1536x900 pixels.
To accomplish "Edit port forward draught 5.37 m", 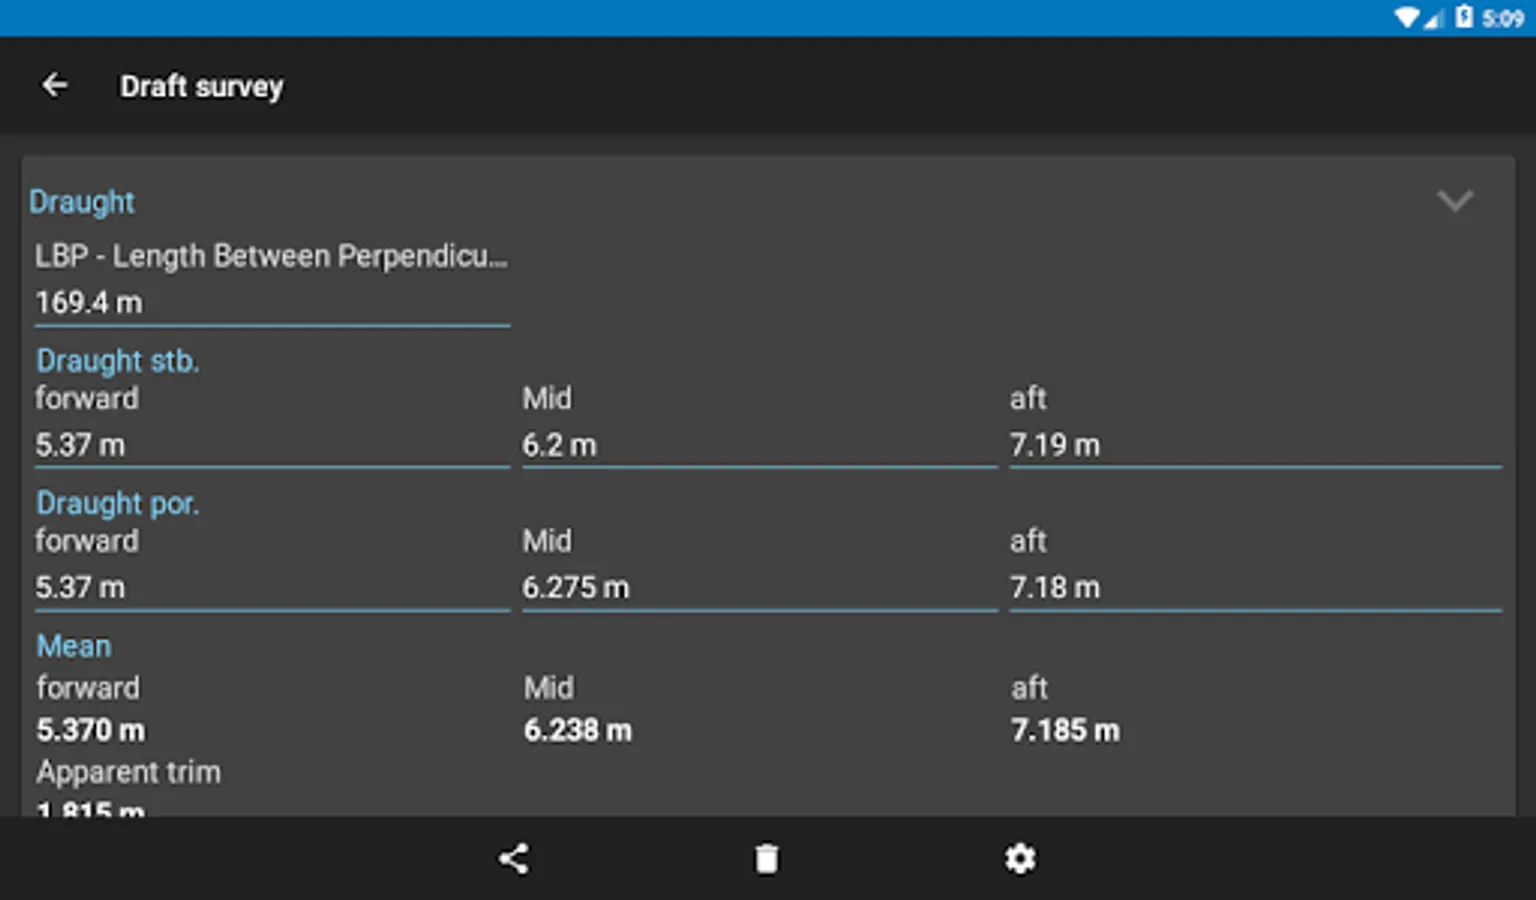I will tap(272, 588).
